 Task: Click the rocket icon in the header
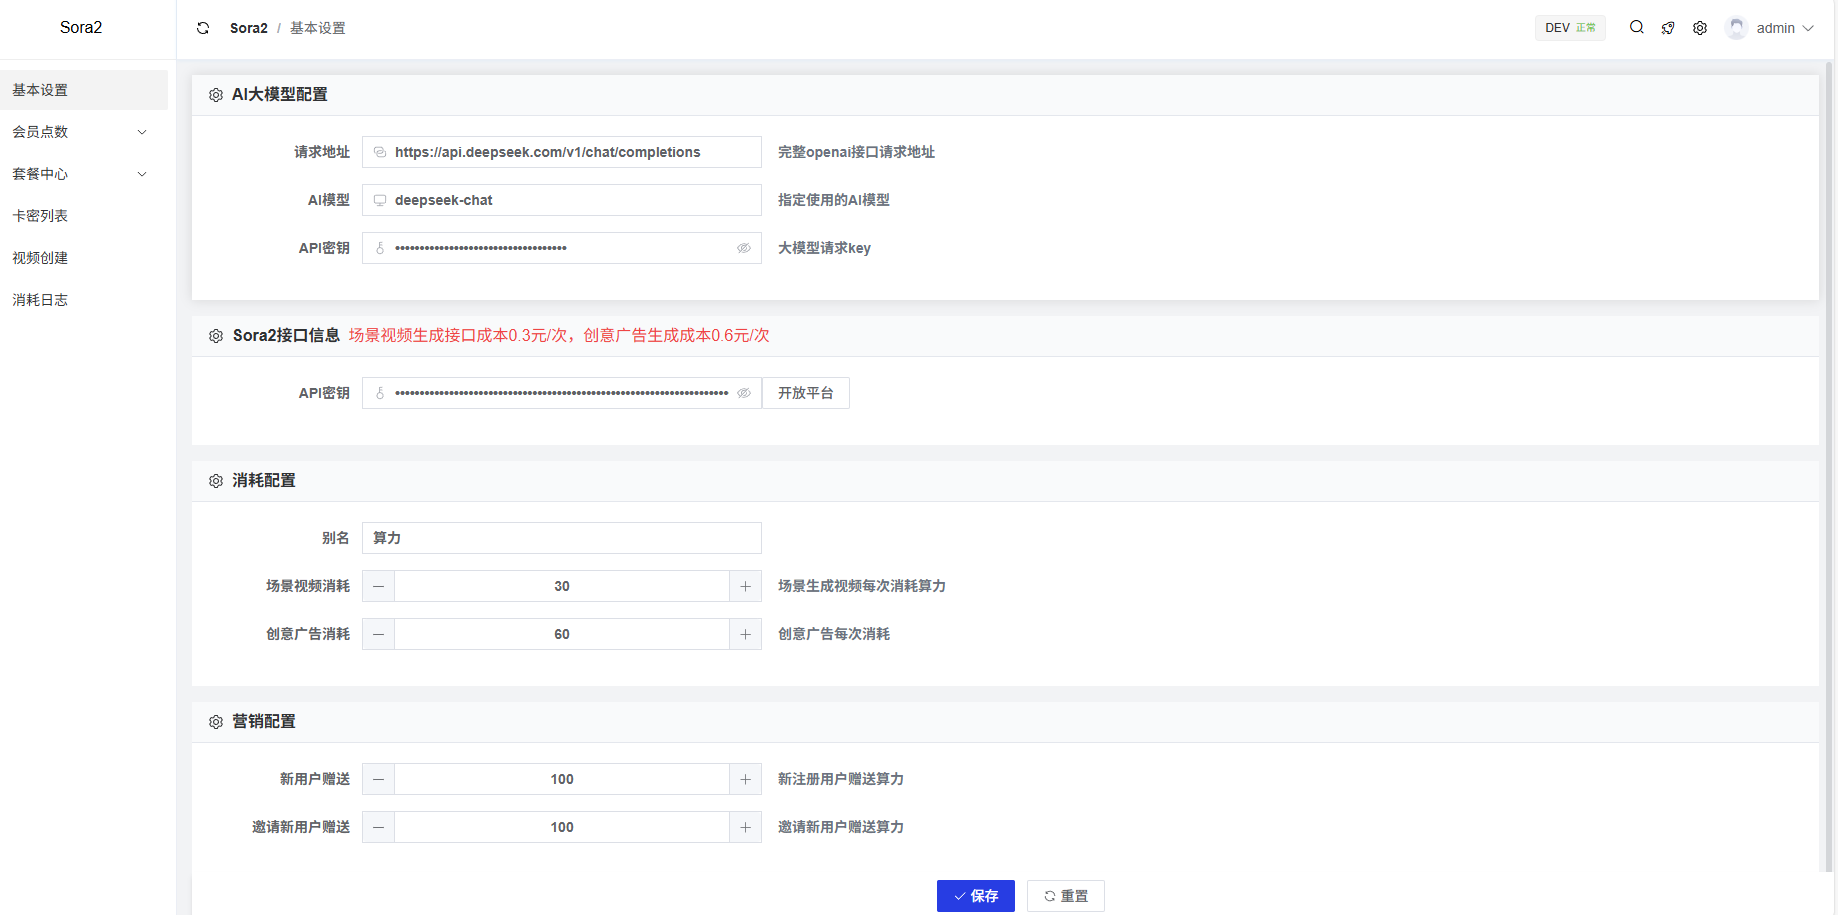(1668, 28)
